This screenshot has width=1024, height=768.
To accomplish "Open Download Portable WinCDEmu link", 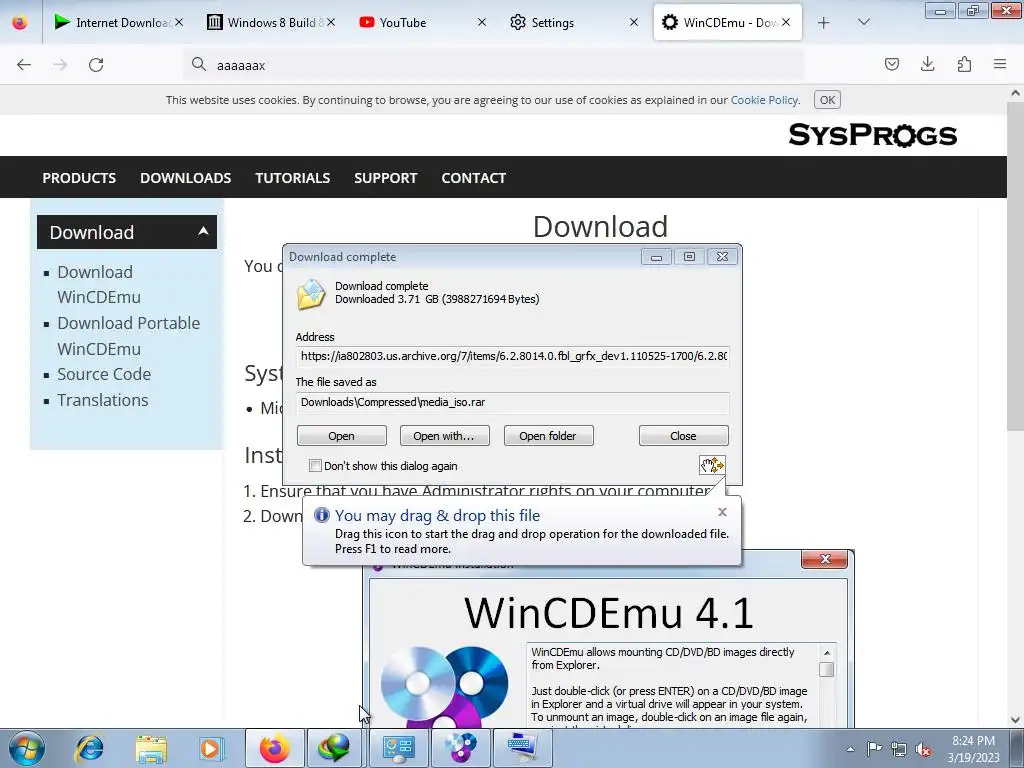I will coord(129,336).
